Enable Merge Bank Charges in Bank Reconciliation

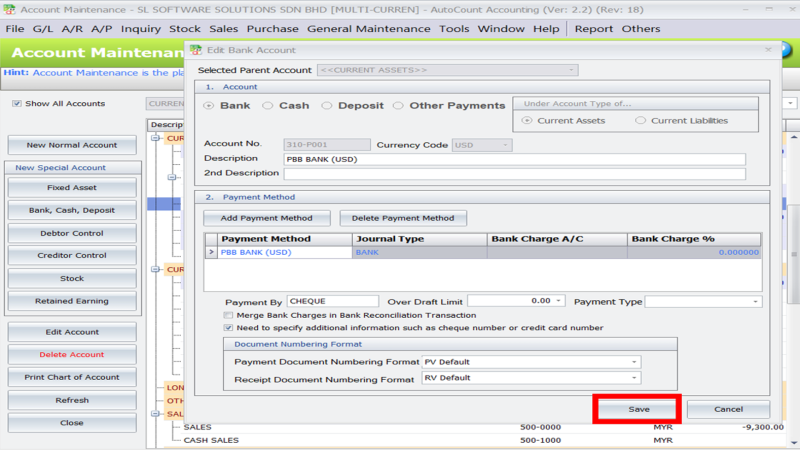click(228, 315)
